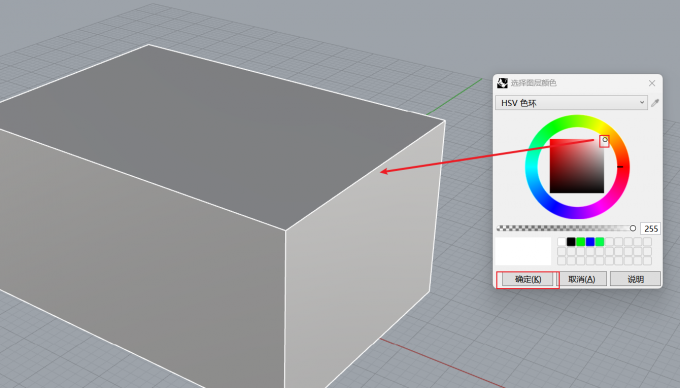
Task: Click the dropdown chevron beside HSV 色环
Action: tap(642, 103)
